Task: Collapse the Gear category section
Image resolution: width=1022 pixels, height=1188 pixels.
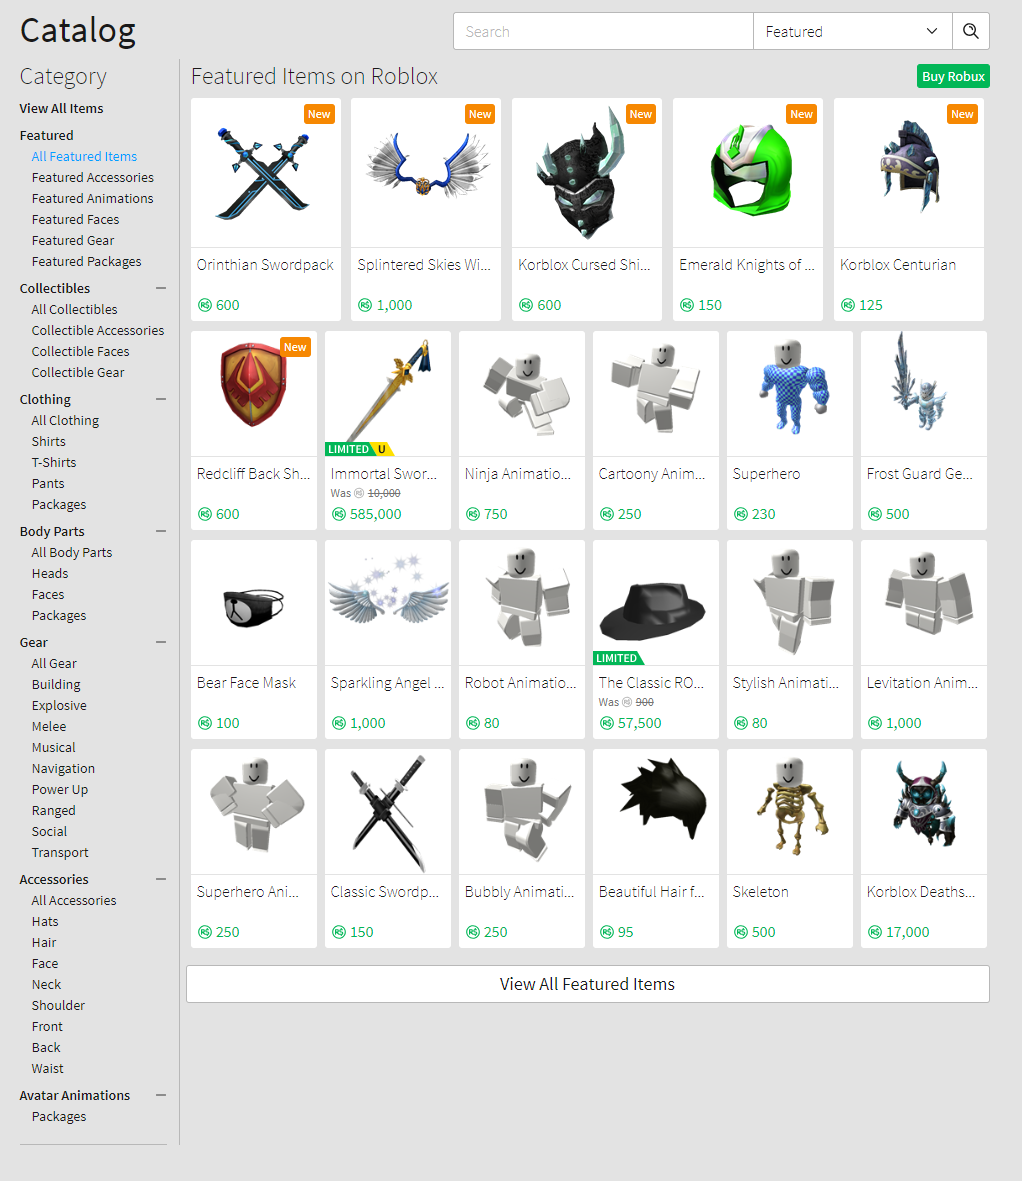Action: pyautogui.click(x=161, y=642)
